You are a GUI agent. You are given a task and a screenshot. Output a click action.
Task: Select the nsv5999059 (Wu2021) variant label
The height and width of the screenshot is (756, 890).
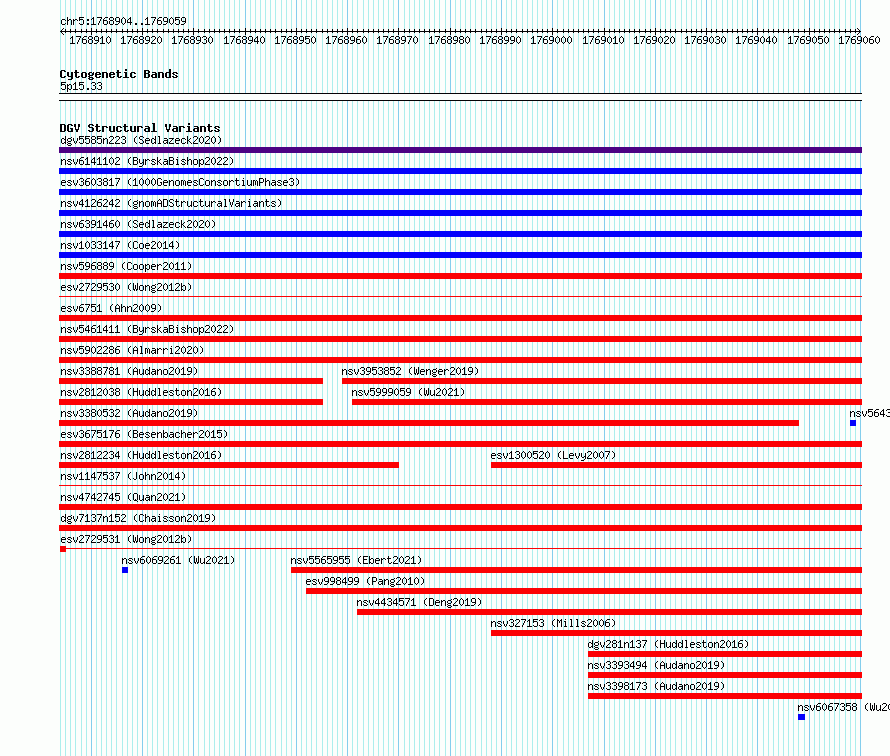coord(408,392)
